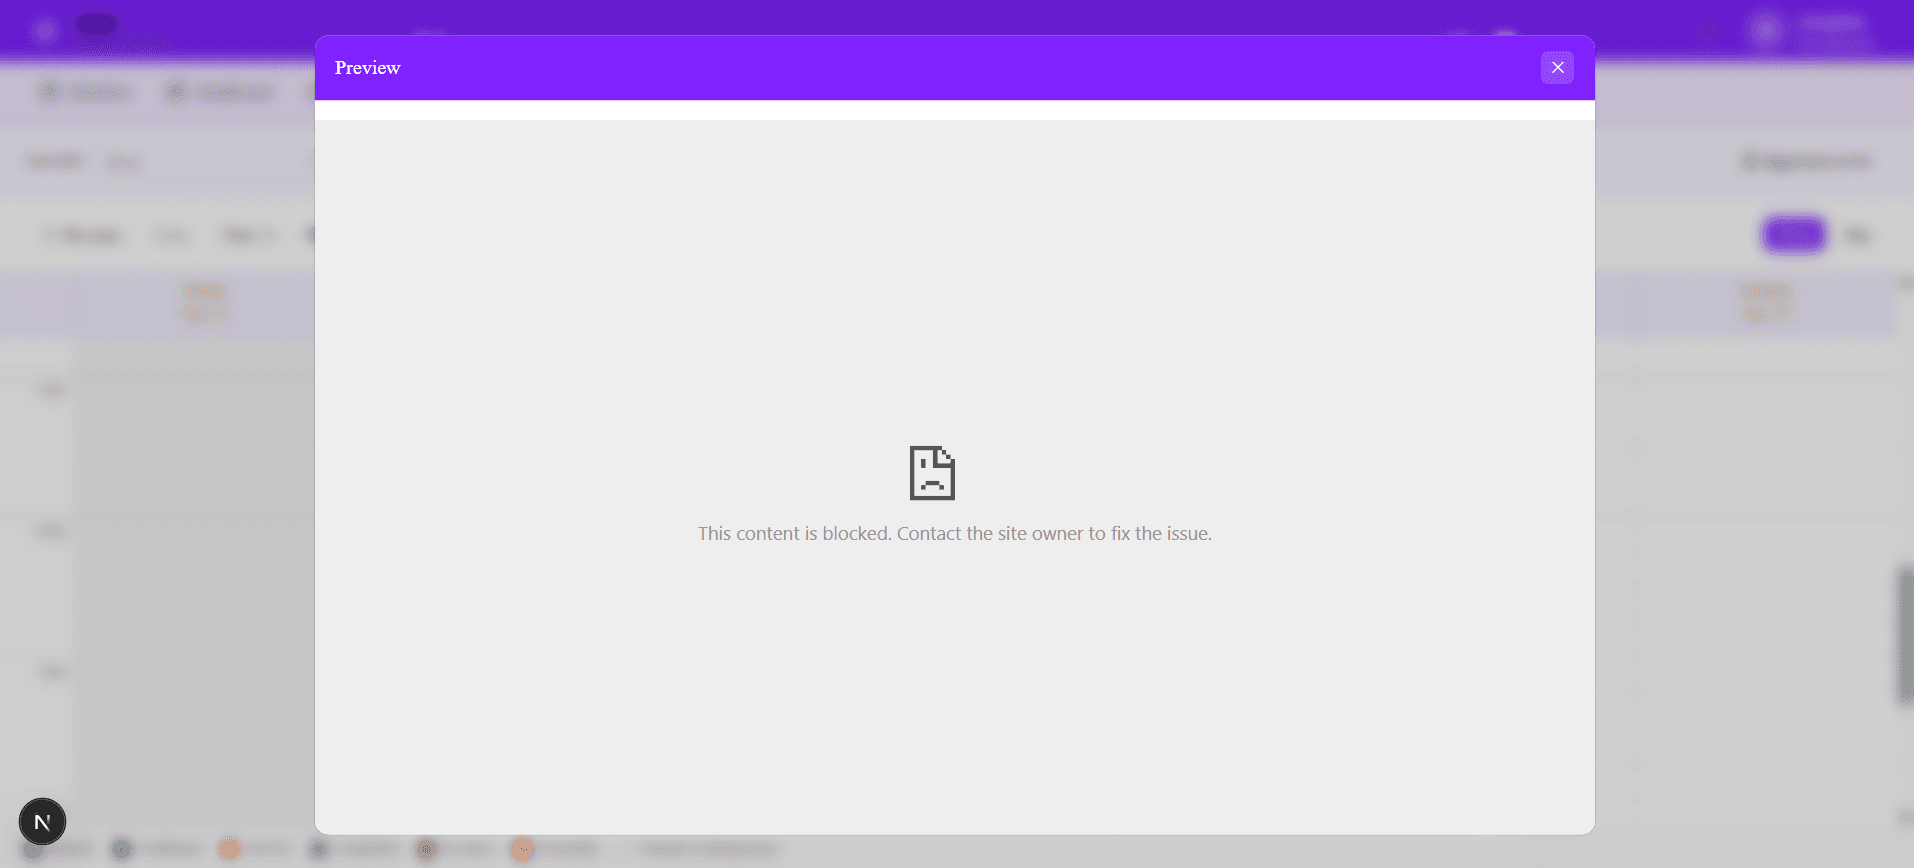
Task: Select first orange legend dot in bottom bar
Action: (230, 849)
